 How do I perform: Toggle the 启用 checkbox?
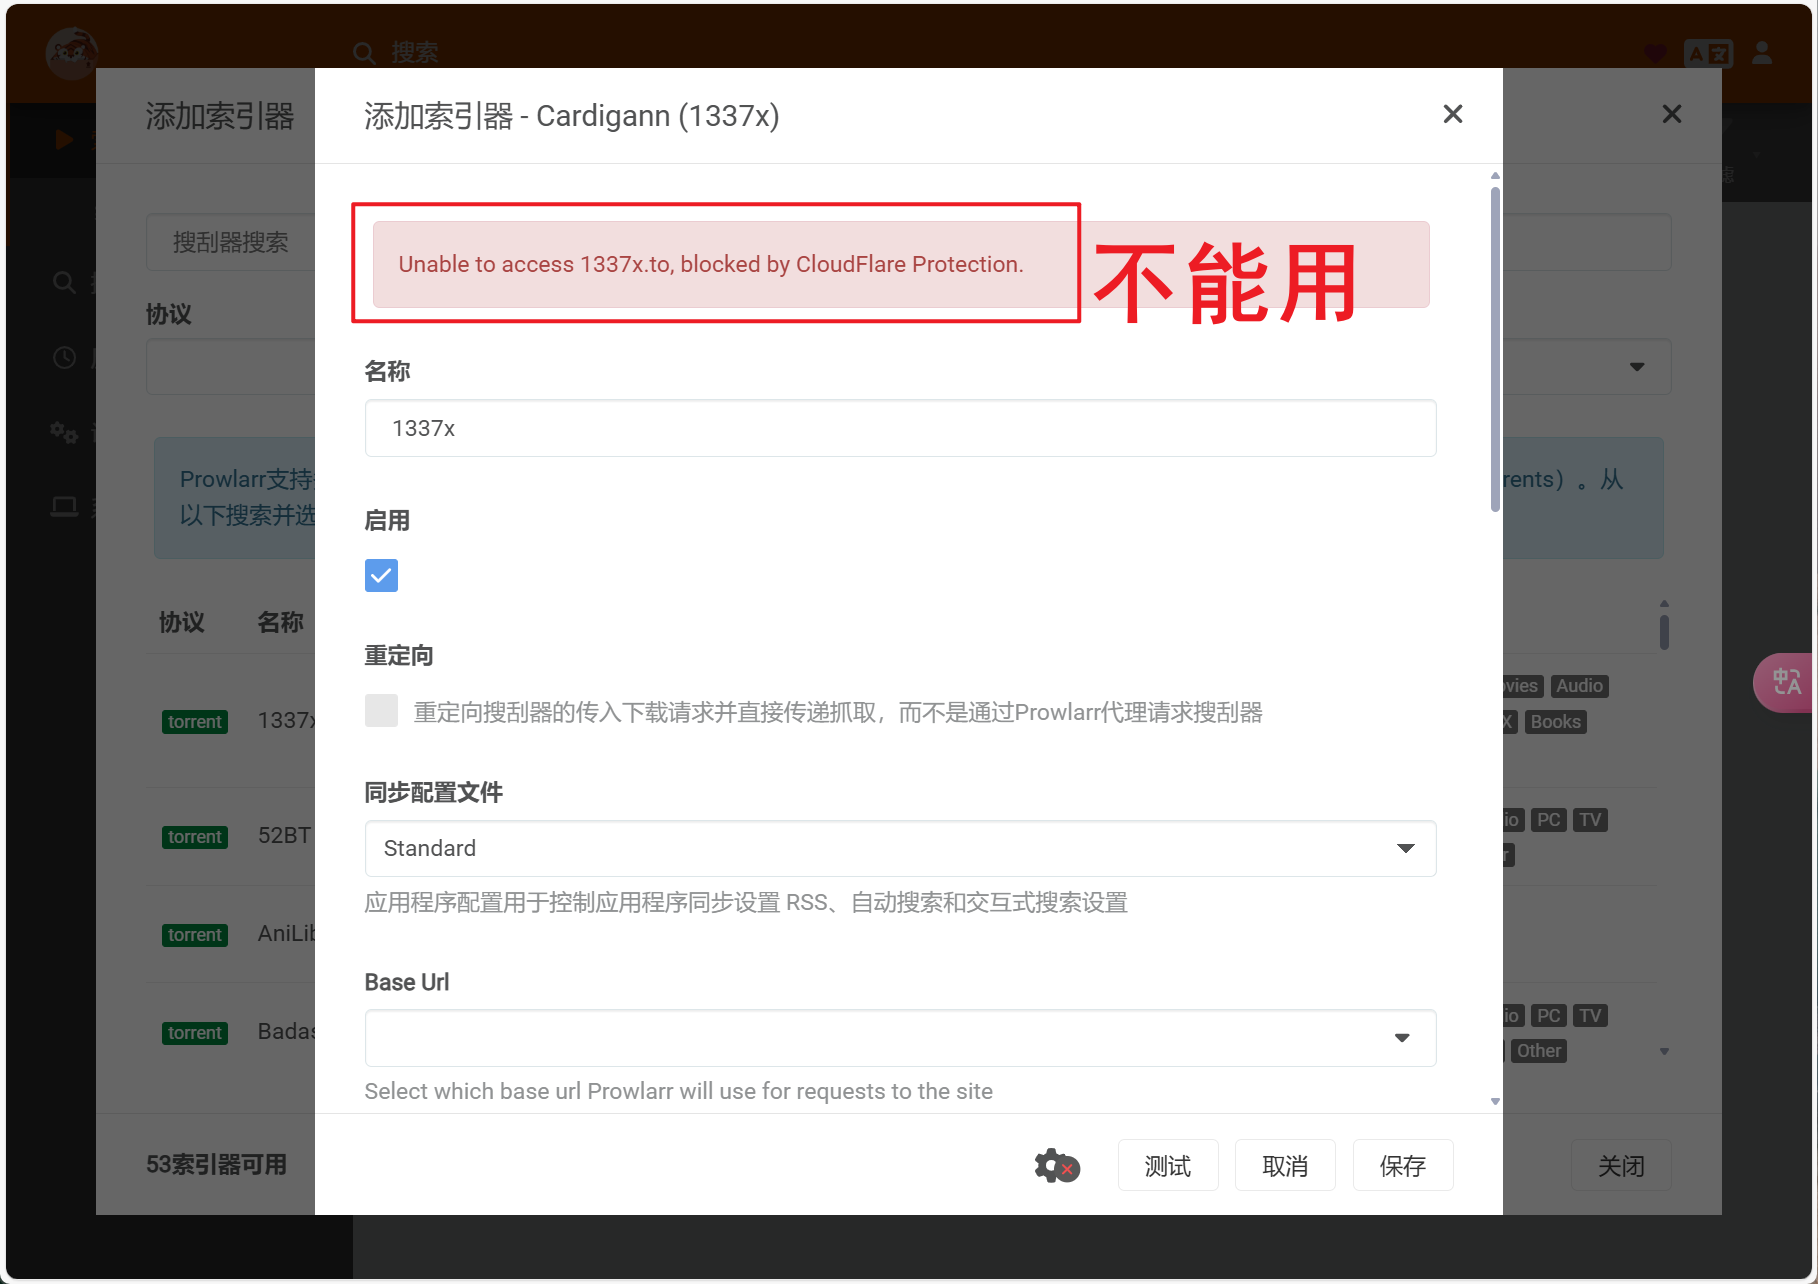tap(381, 575)
